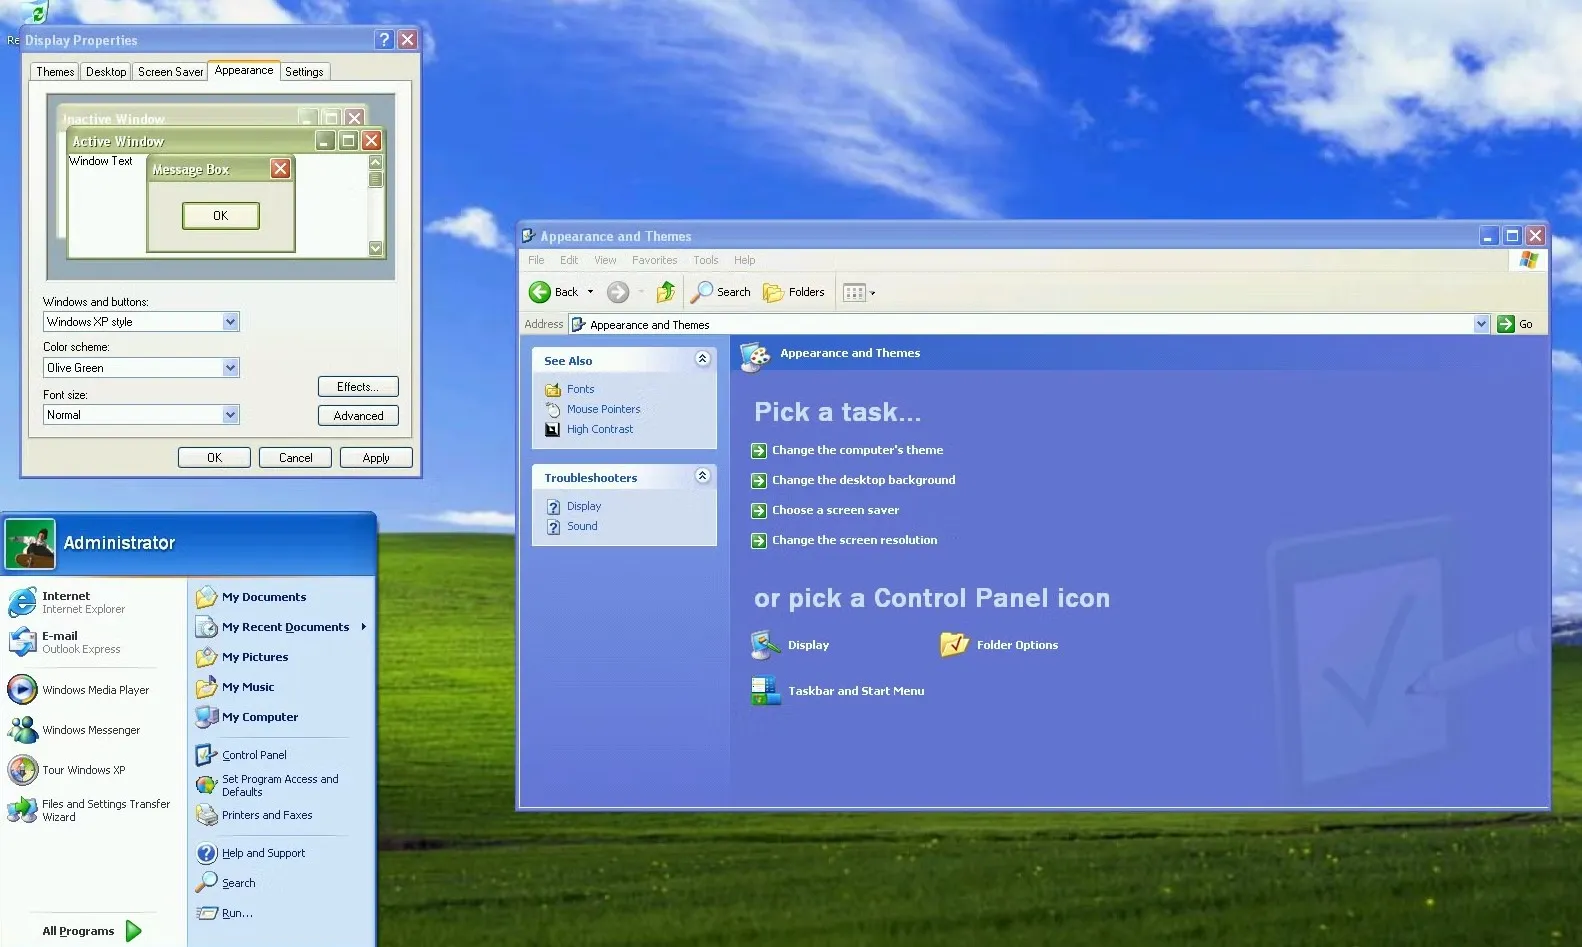Open Files and Settings Transfer Wizard
The image size is (1582, 947).
[88, 810]
